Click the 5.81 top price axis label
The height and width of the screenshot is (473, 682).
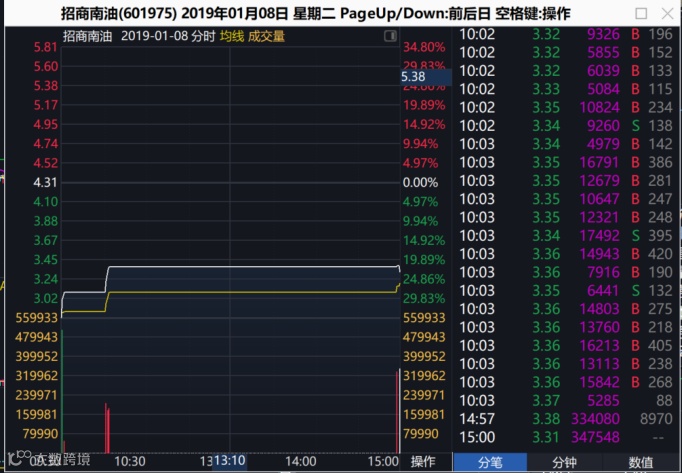tap(45, 47)
